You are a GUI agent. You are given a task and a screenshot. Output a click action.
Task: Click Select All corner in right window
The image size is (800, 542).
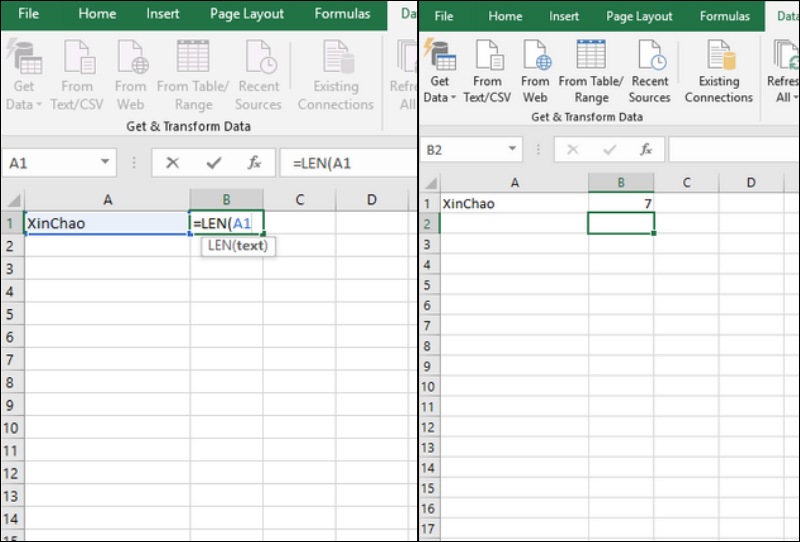click(431, 183)
